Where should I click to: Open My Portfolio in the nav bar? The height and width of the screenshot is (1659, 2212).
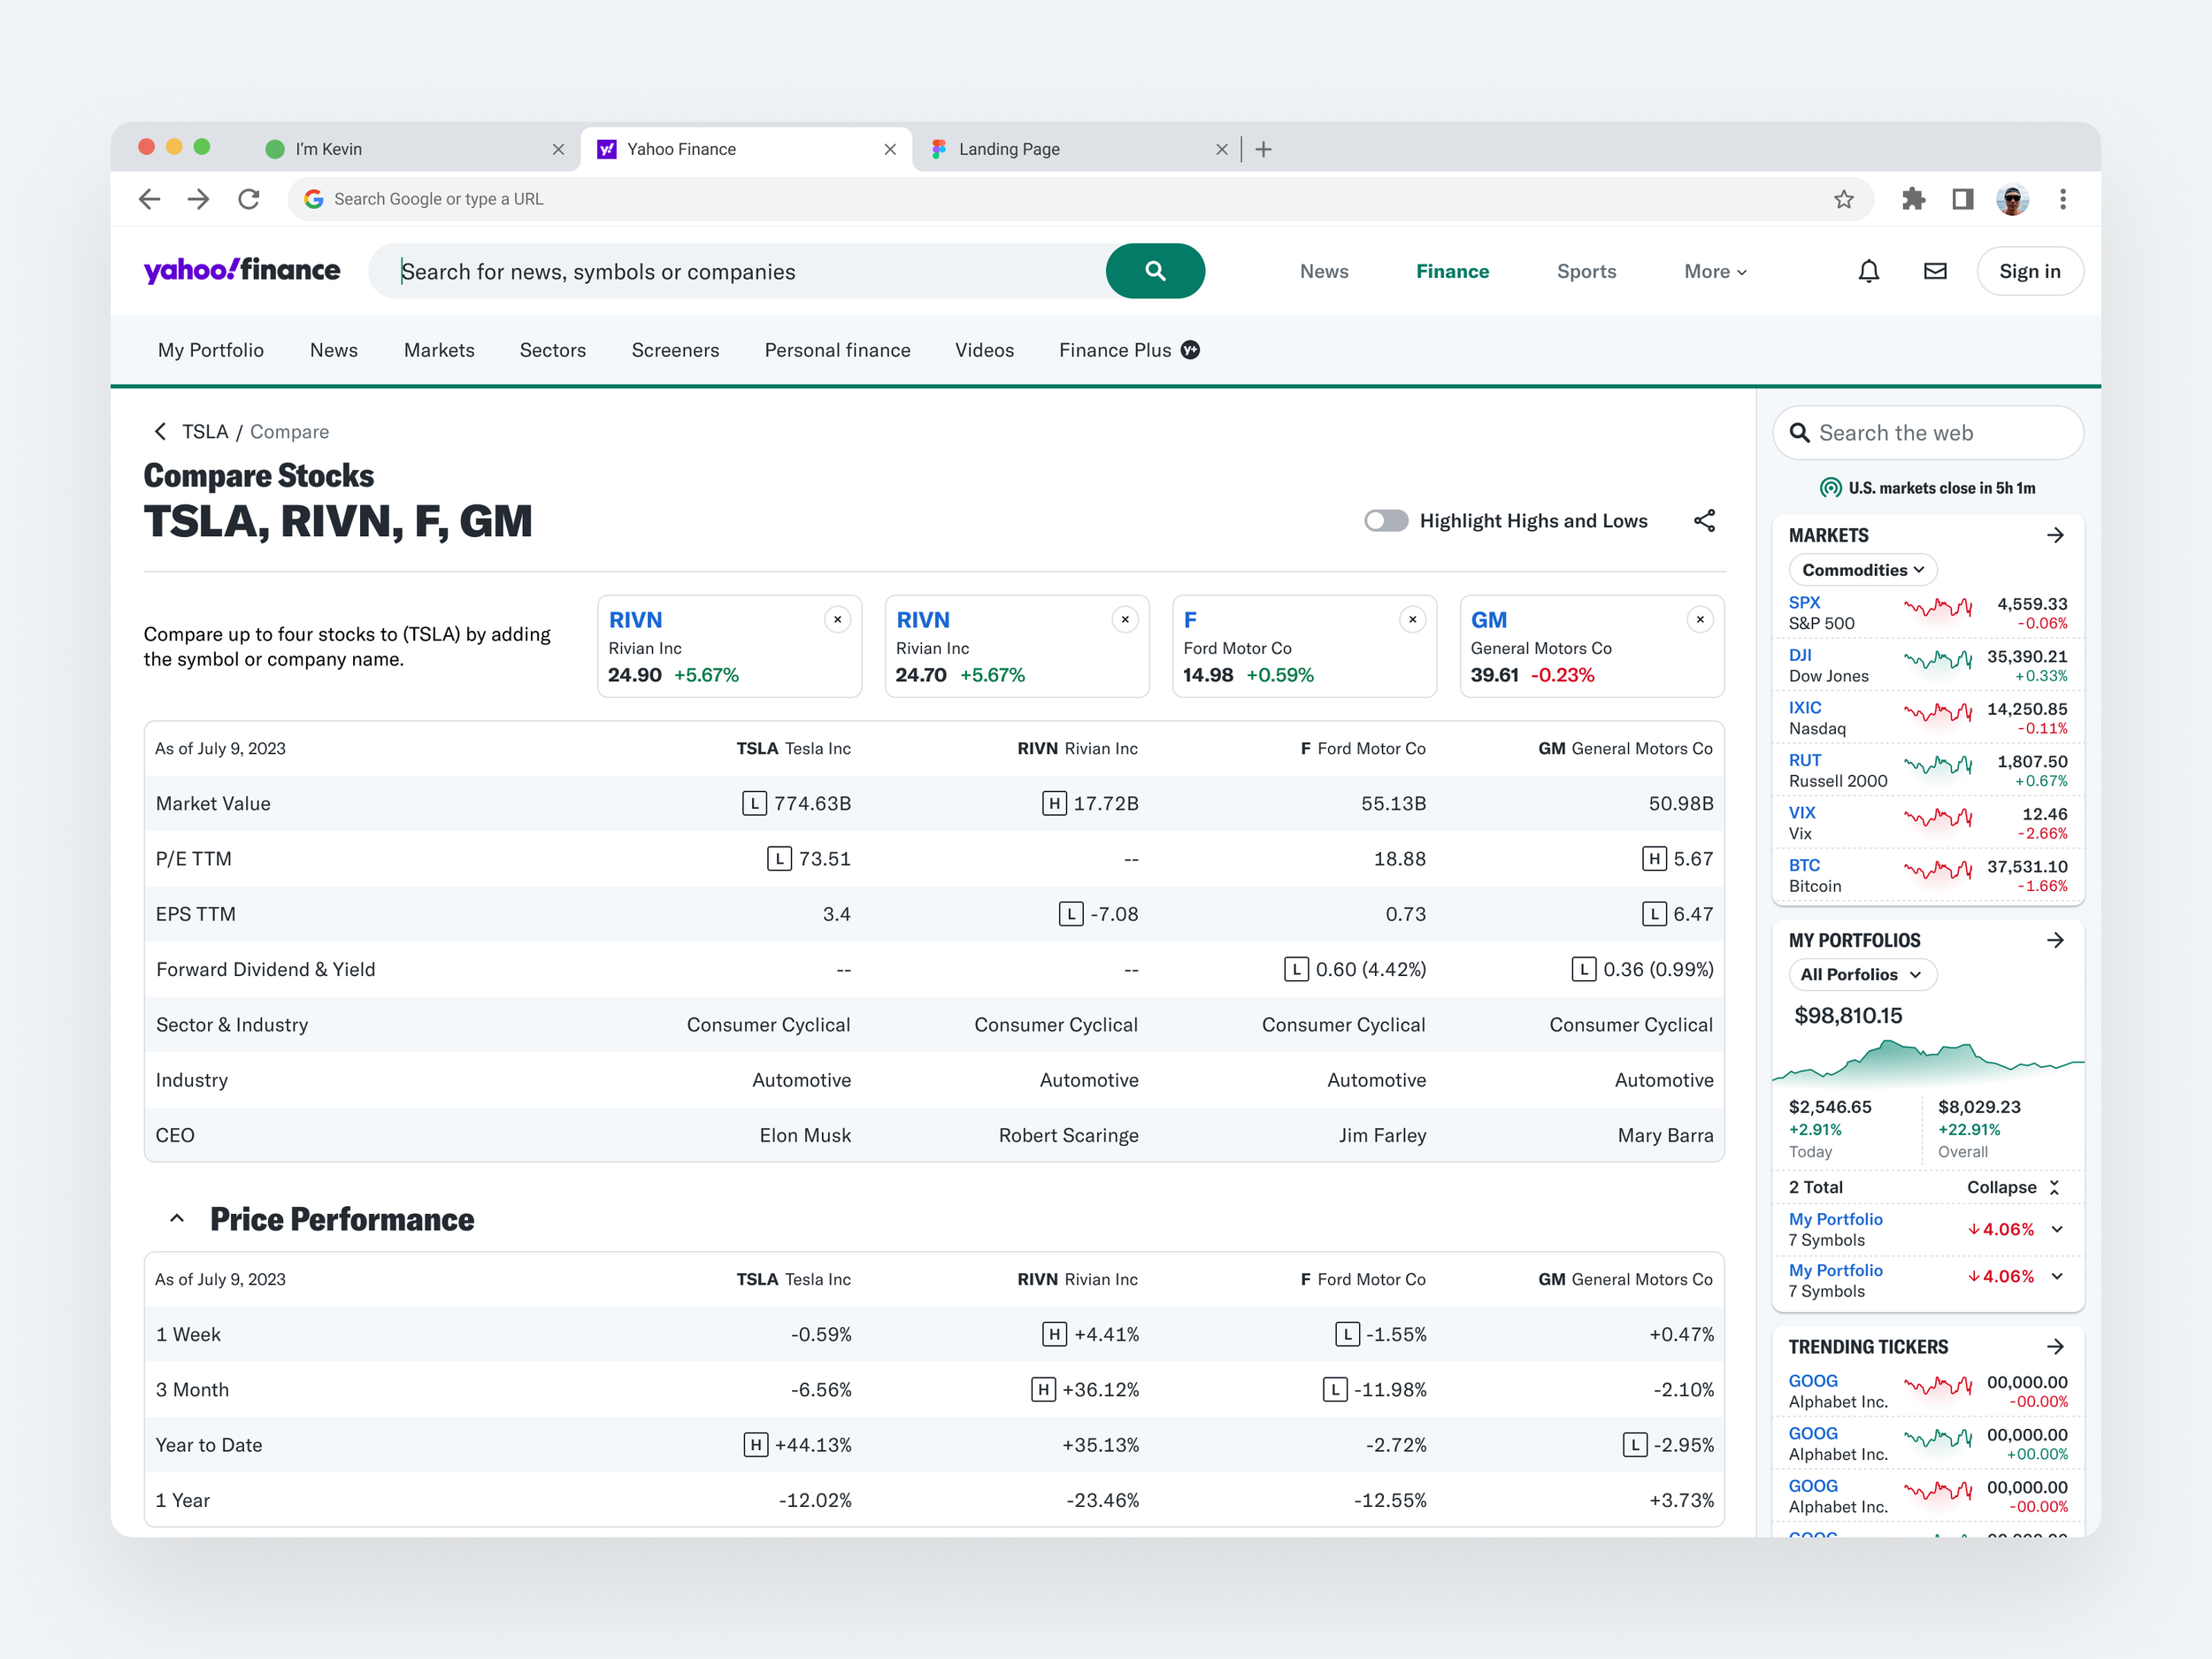pyautogui.click(x=211, y=350)
